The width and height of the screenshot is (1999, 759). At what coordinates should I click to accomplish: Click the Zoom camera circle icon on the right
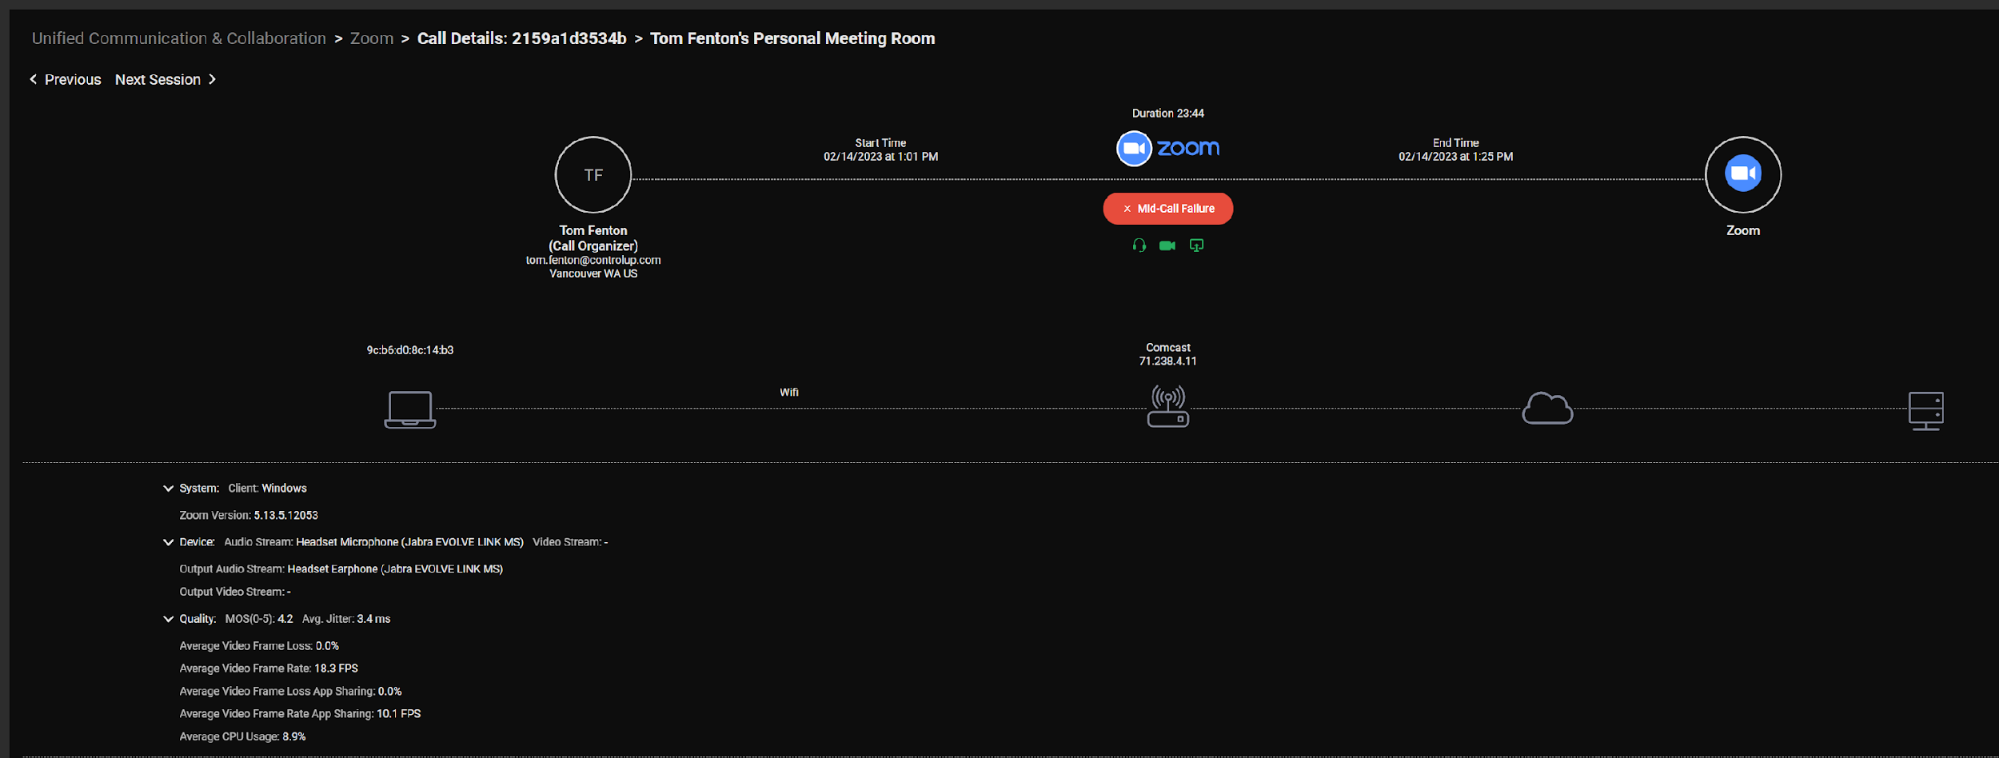click(x=1743, y=174)
